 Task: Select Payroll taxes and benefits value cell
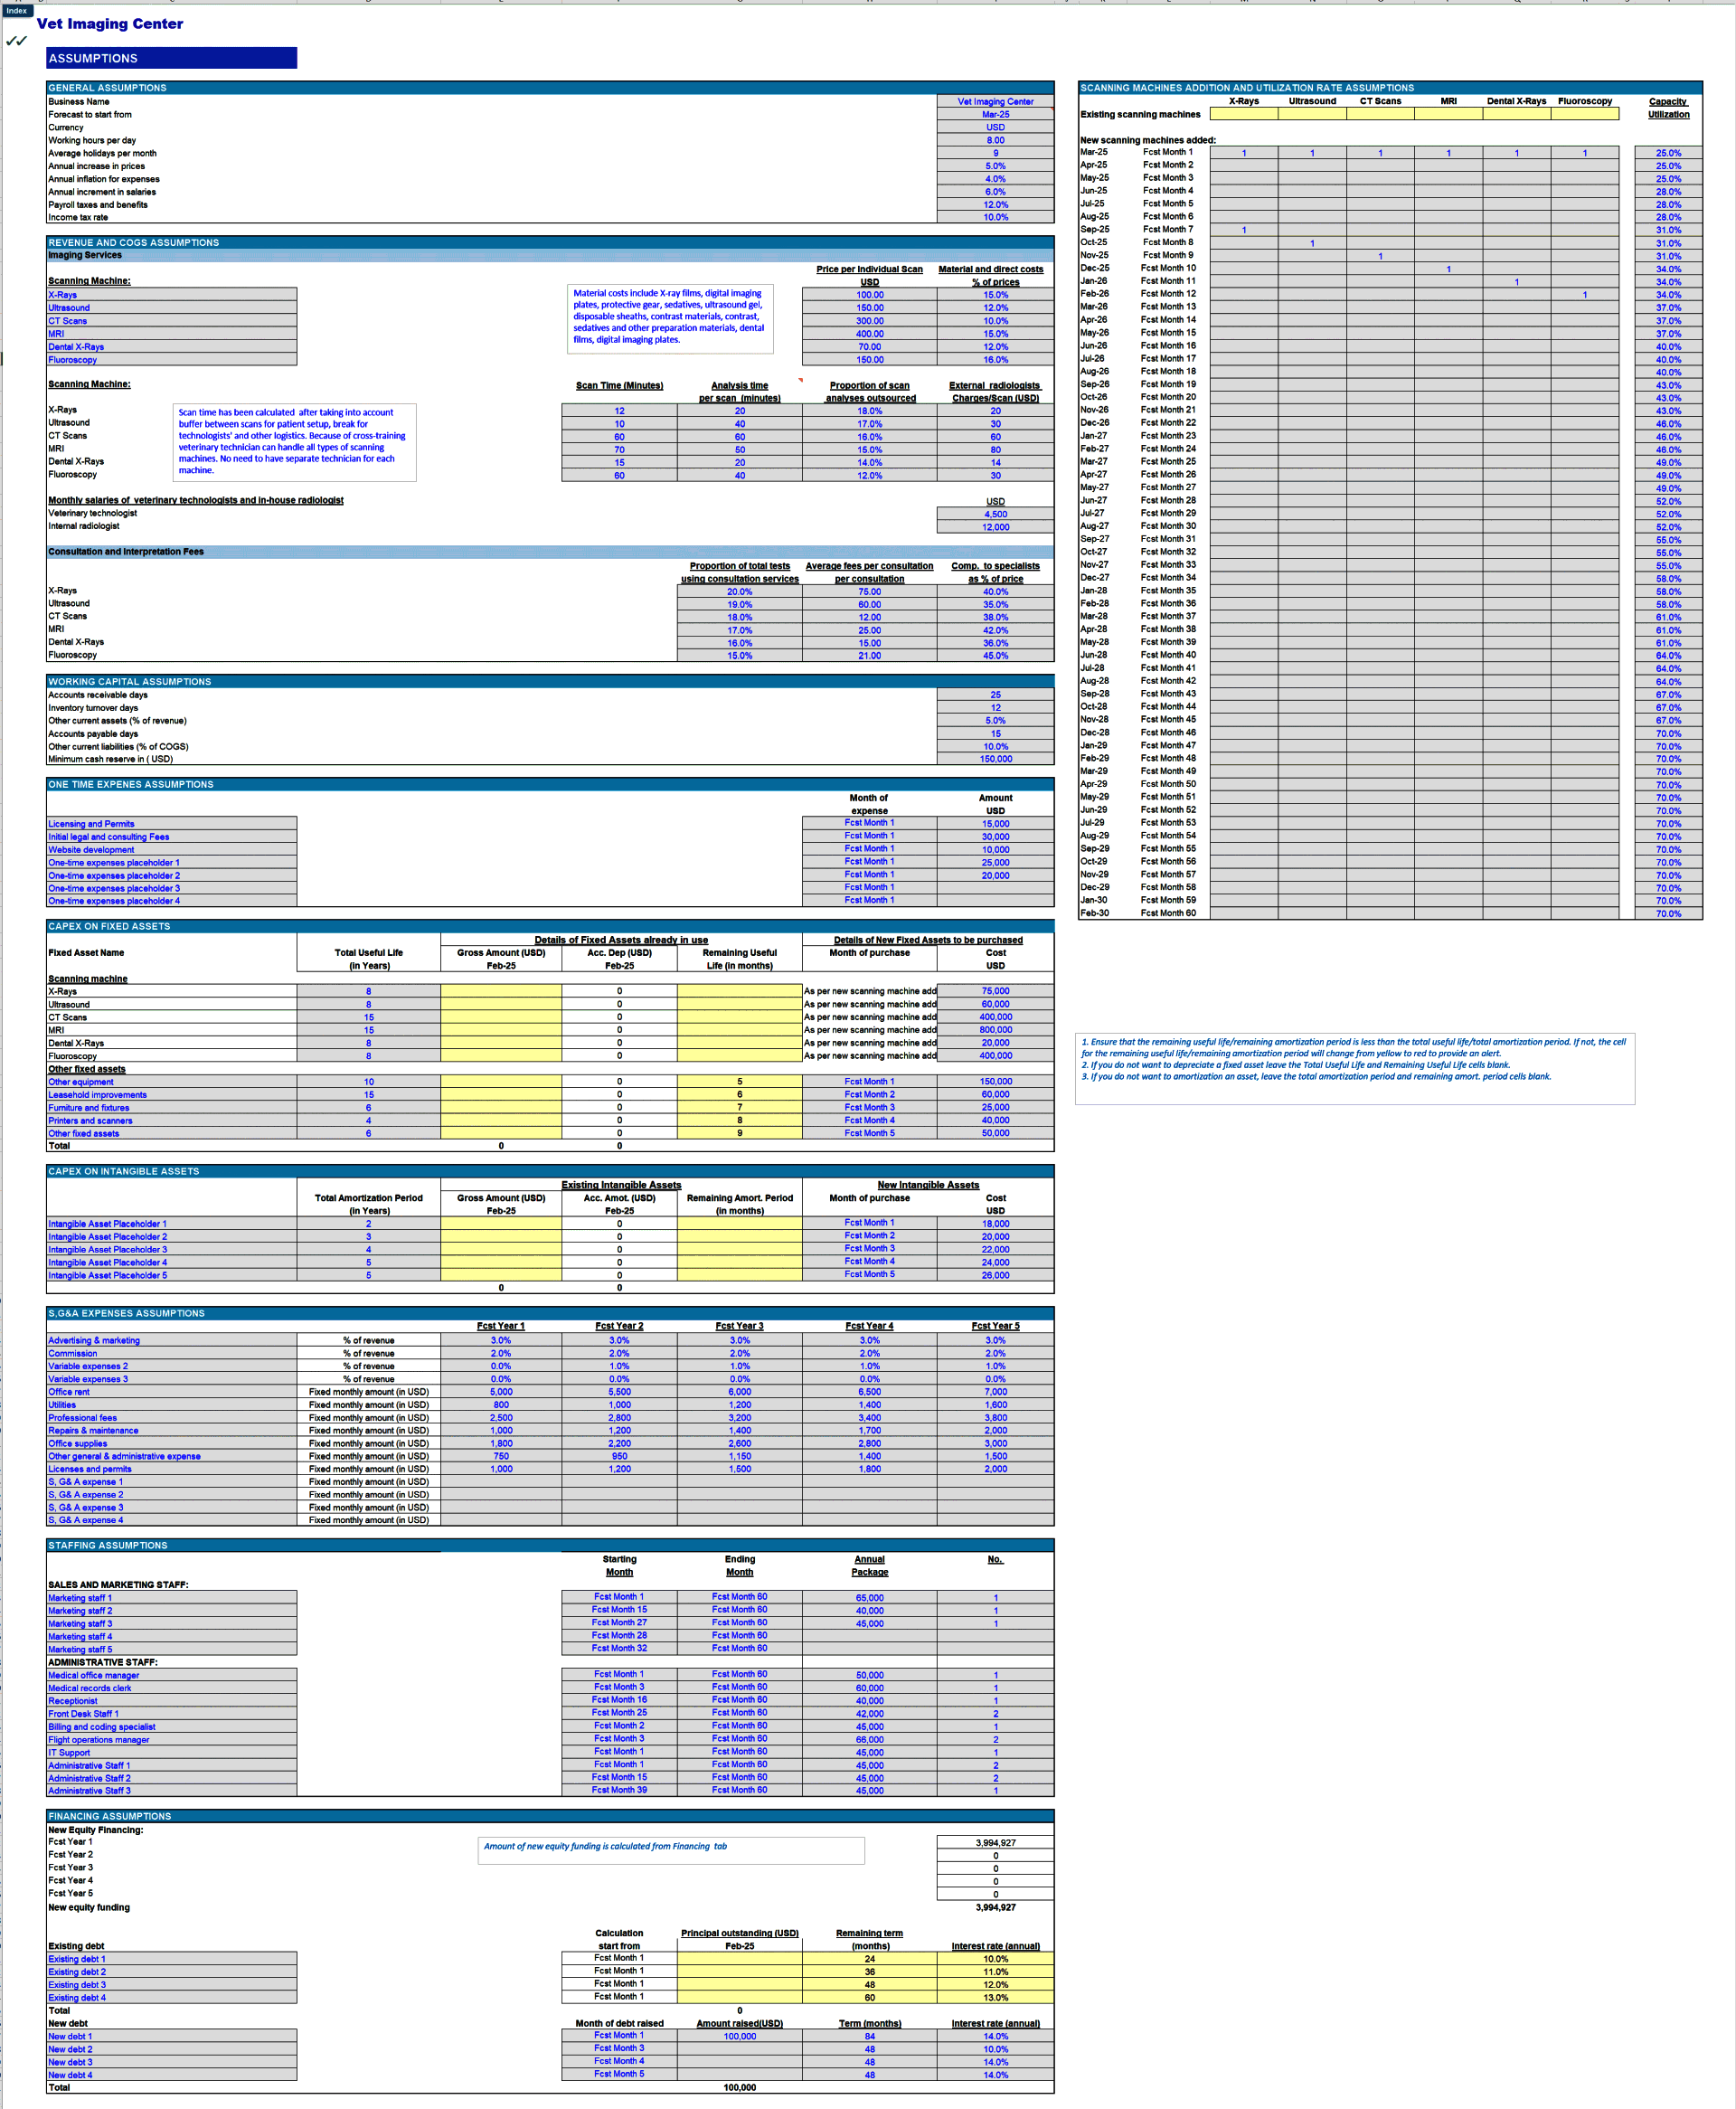click(x=995, y=204)
